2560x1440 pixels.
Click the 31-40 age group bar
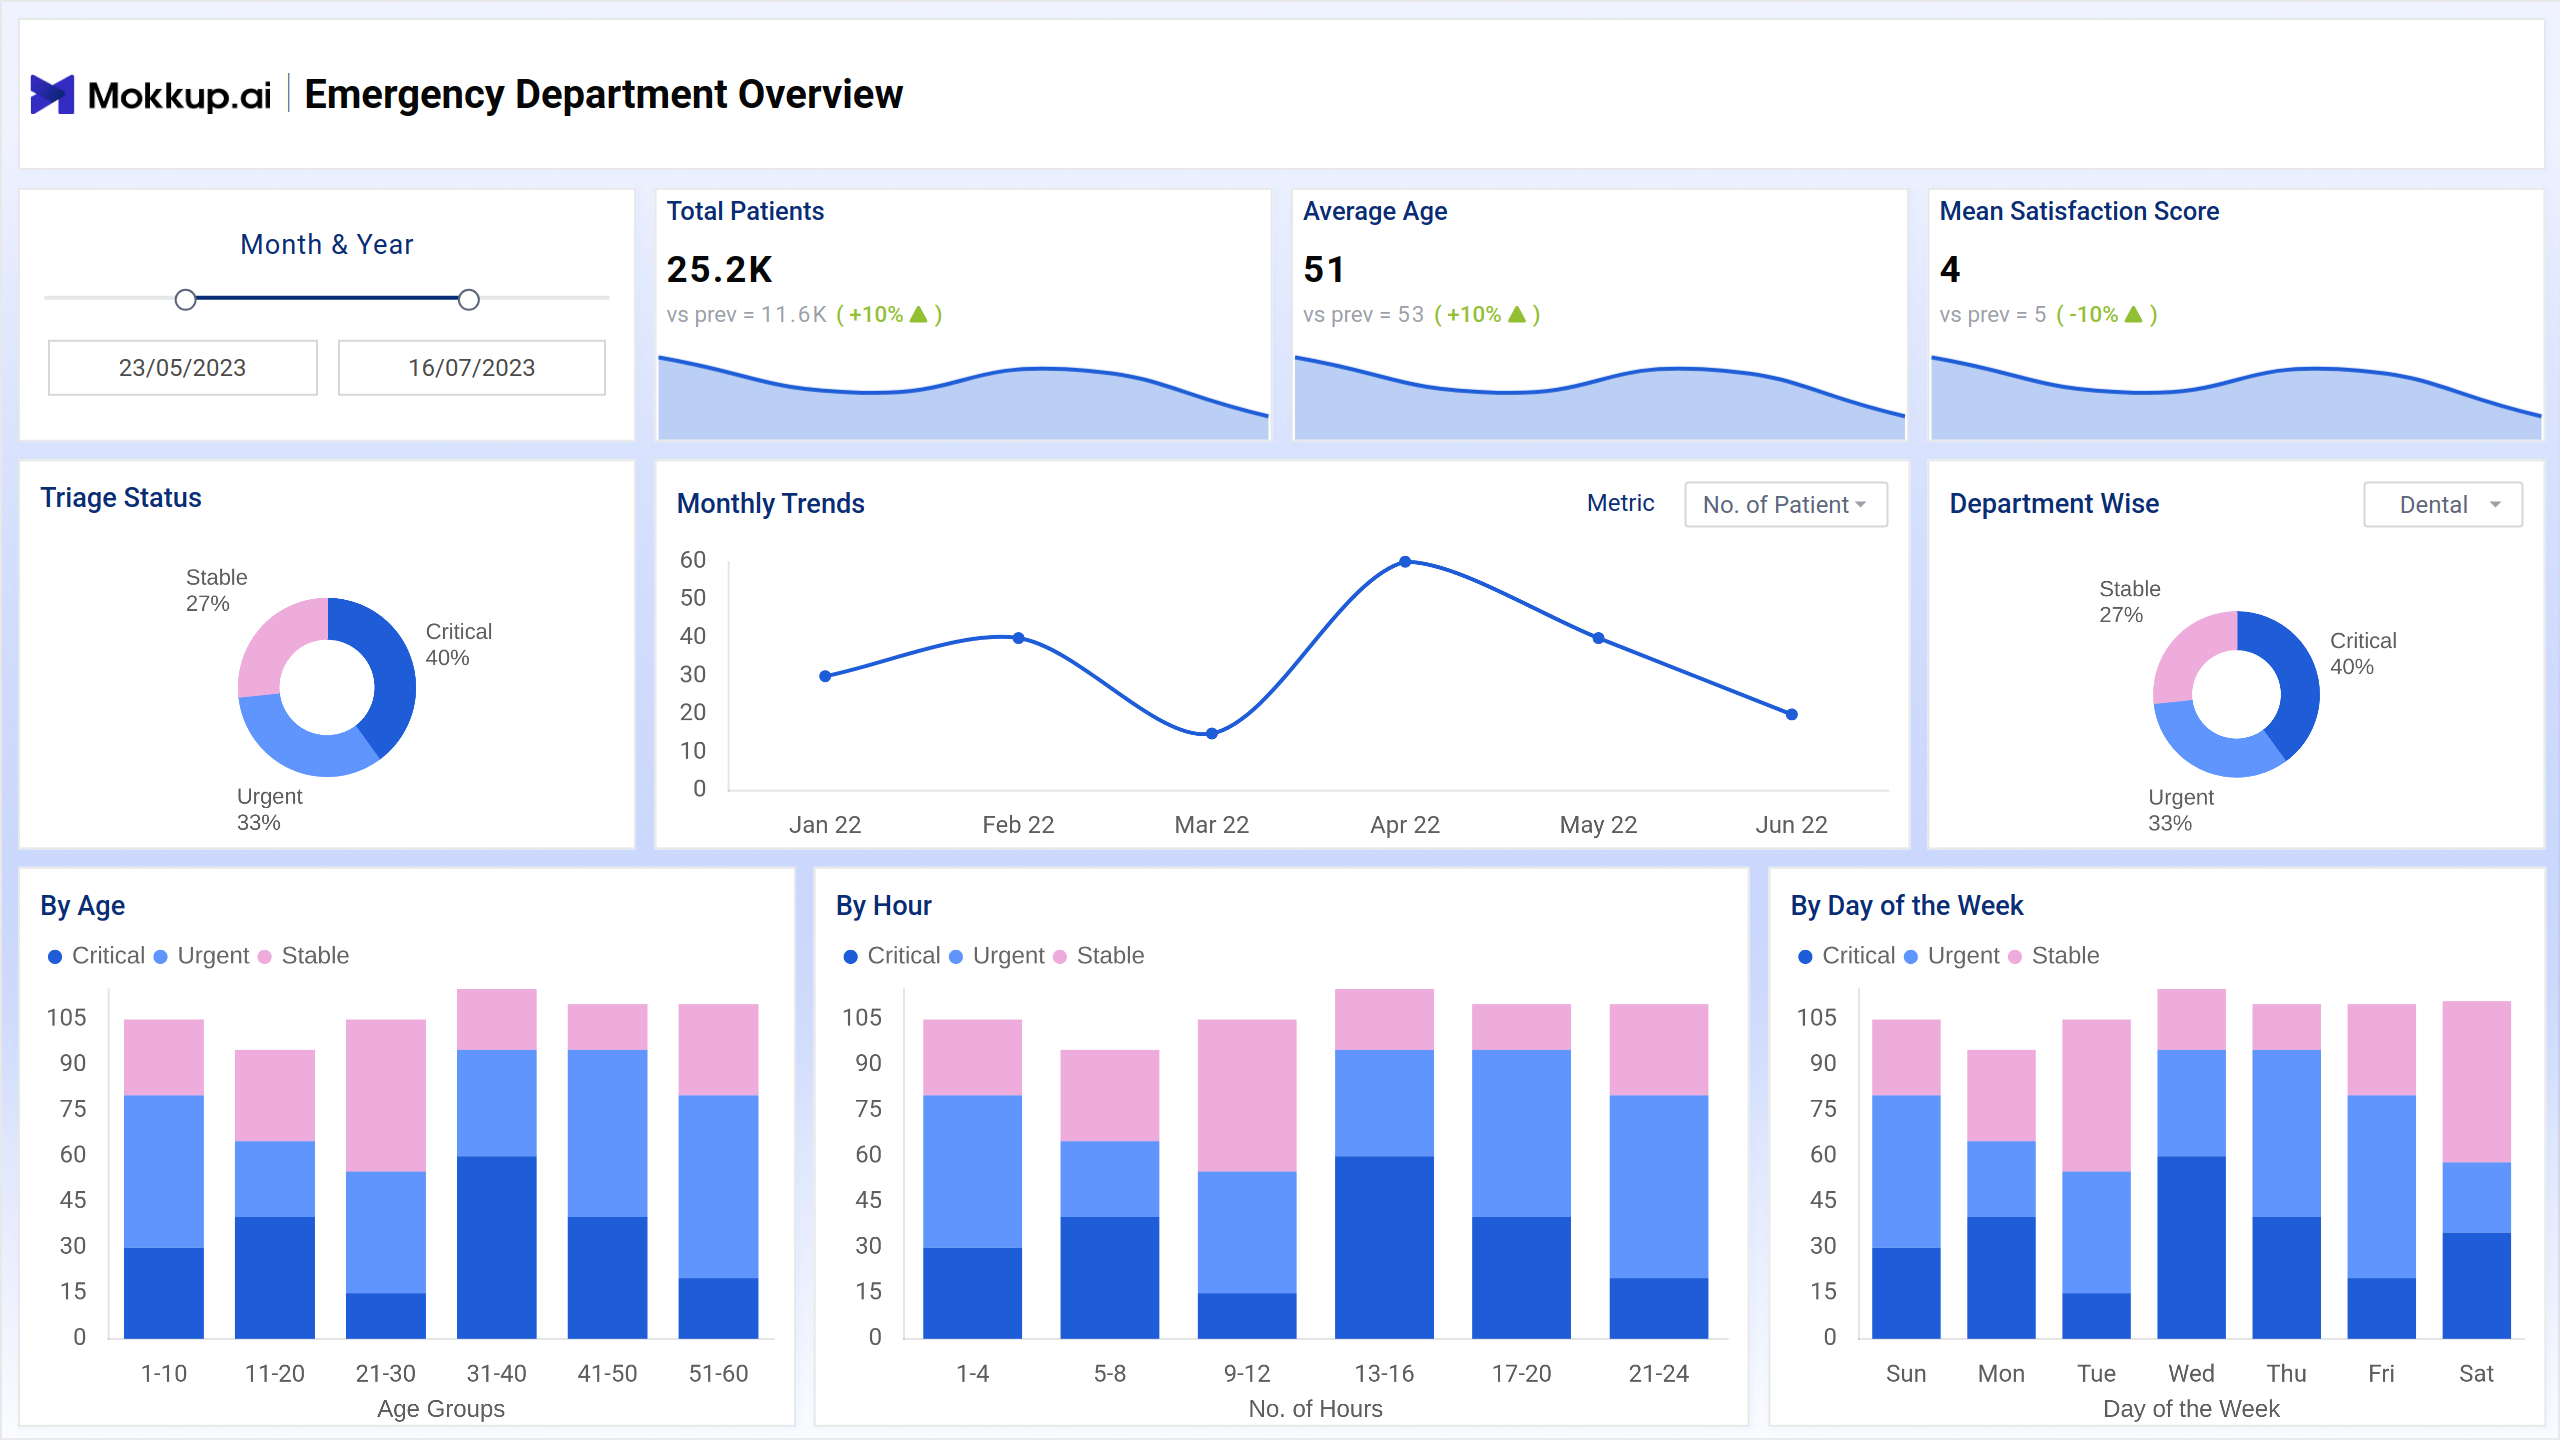coord(497,1164)
